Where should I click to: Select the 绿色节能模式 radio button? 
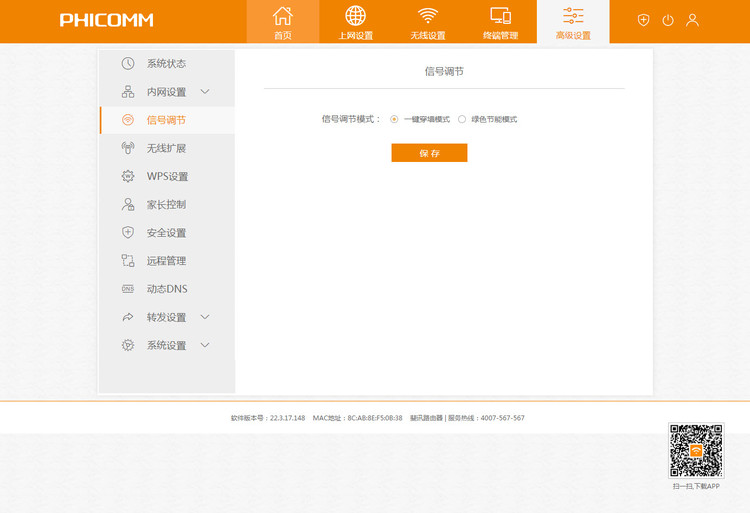(462, 119)
